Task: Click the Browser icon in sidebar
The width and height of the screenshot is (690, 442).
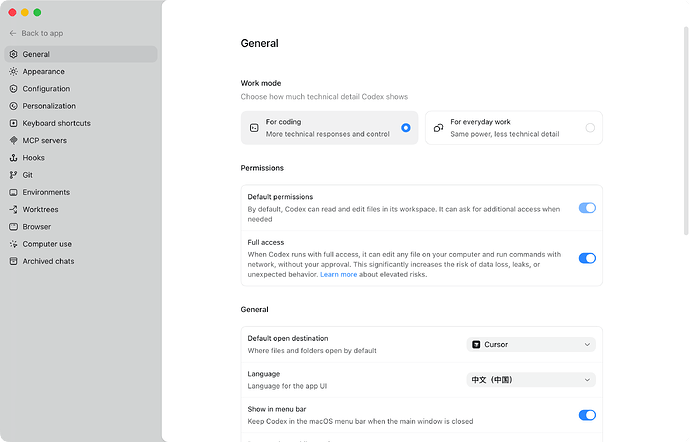Action: point(14,227)
